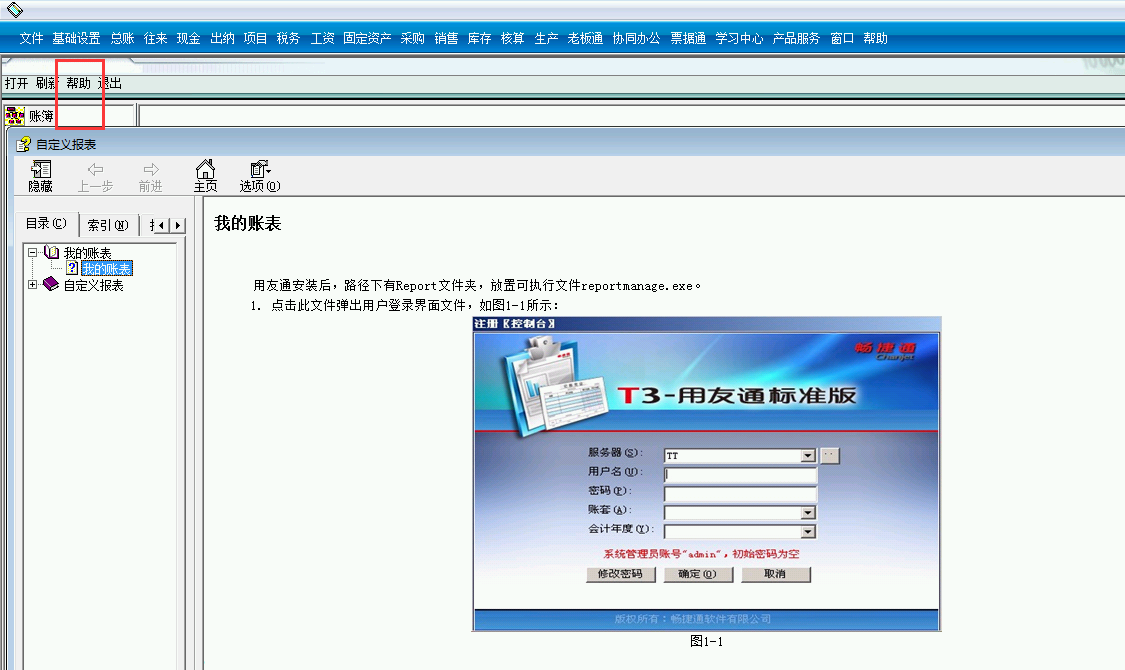Click the blank field beside 账簿
The width and height of the screenshot is (1125, 670).
click(631, 115)
